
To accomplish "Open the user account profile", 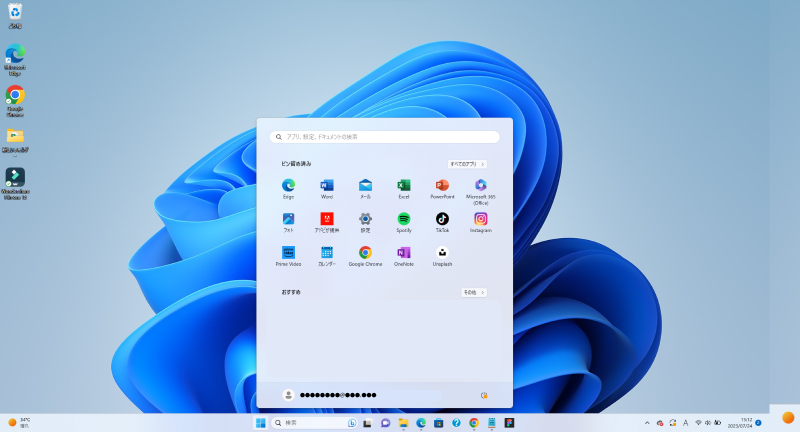I will 330,395.
